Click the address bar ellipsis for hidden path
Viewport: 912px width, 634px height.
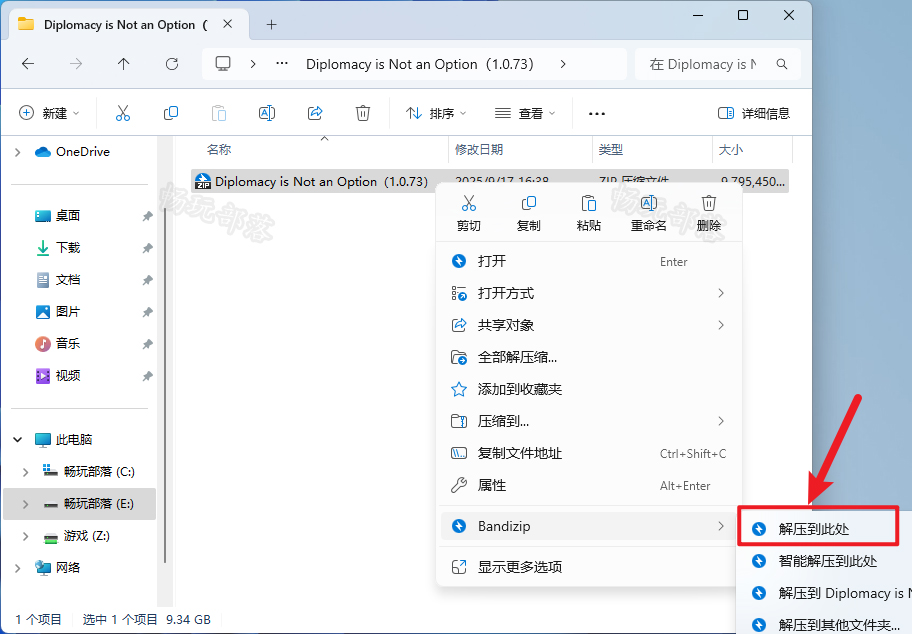282,63
